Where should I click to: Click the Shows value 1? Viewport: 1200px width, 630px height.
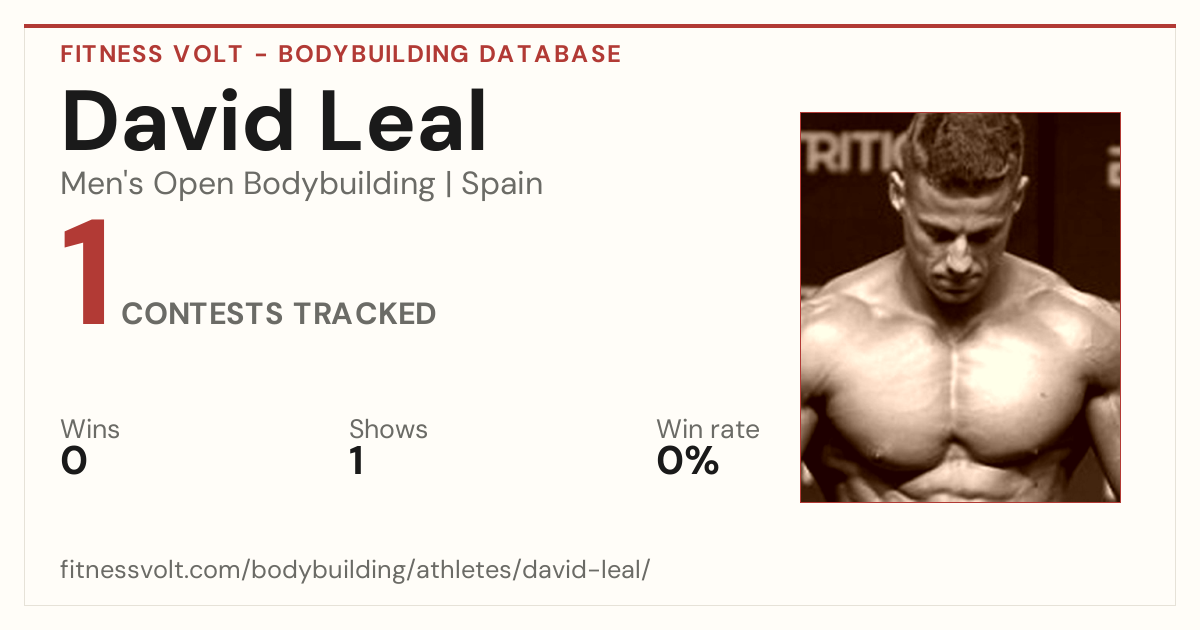[357, 461]
